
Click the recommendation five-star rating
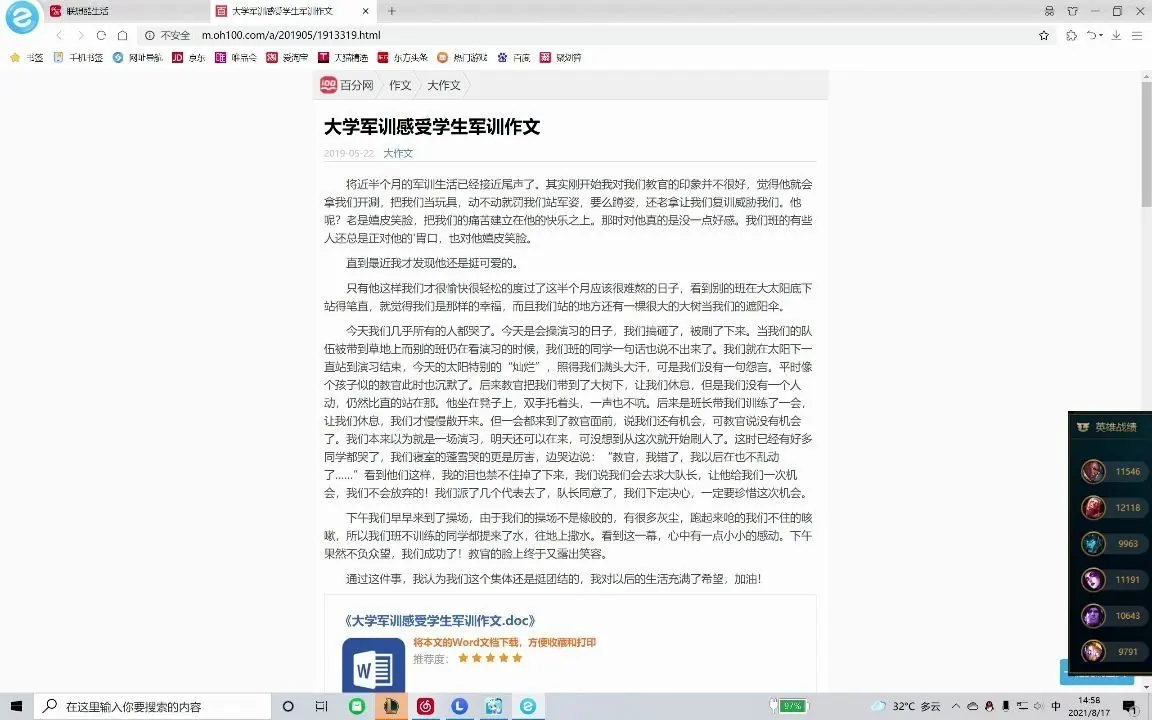pyautogui.click(x=490, y=658)
